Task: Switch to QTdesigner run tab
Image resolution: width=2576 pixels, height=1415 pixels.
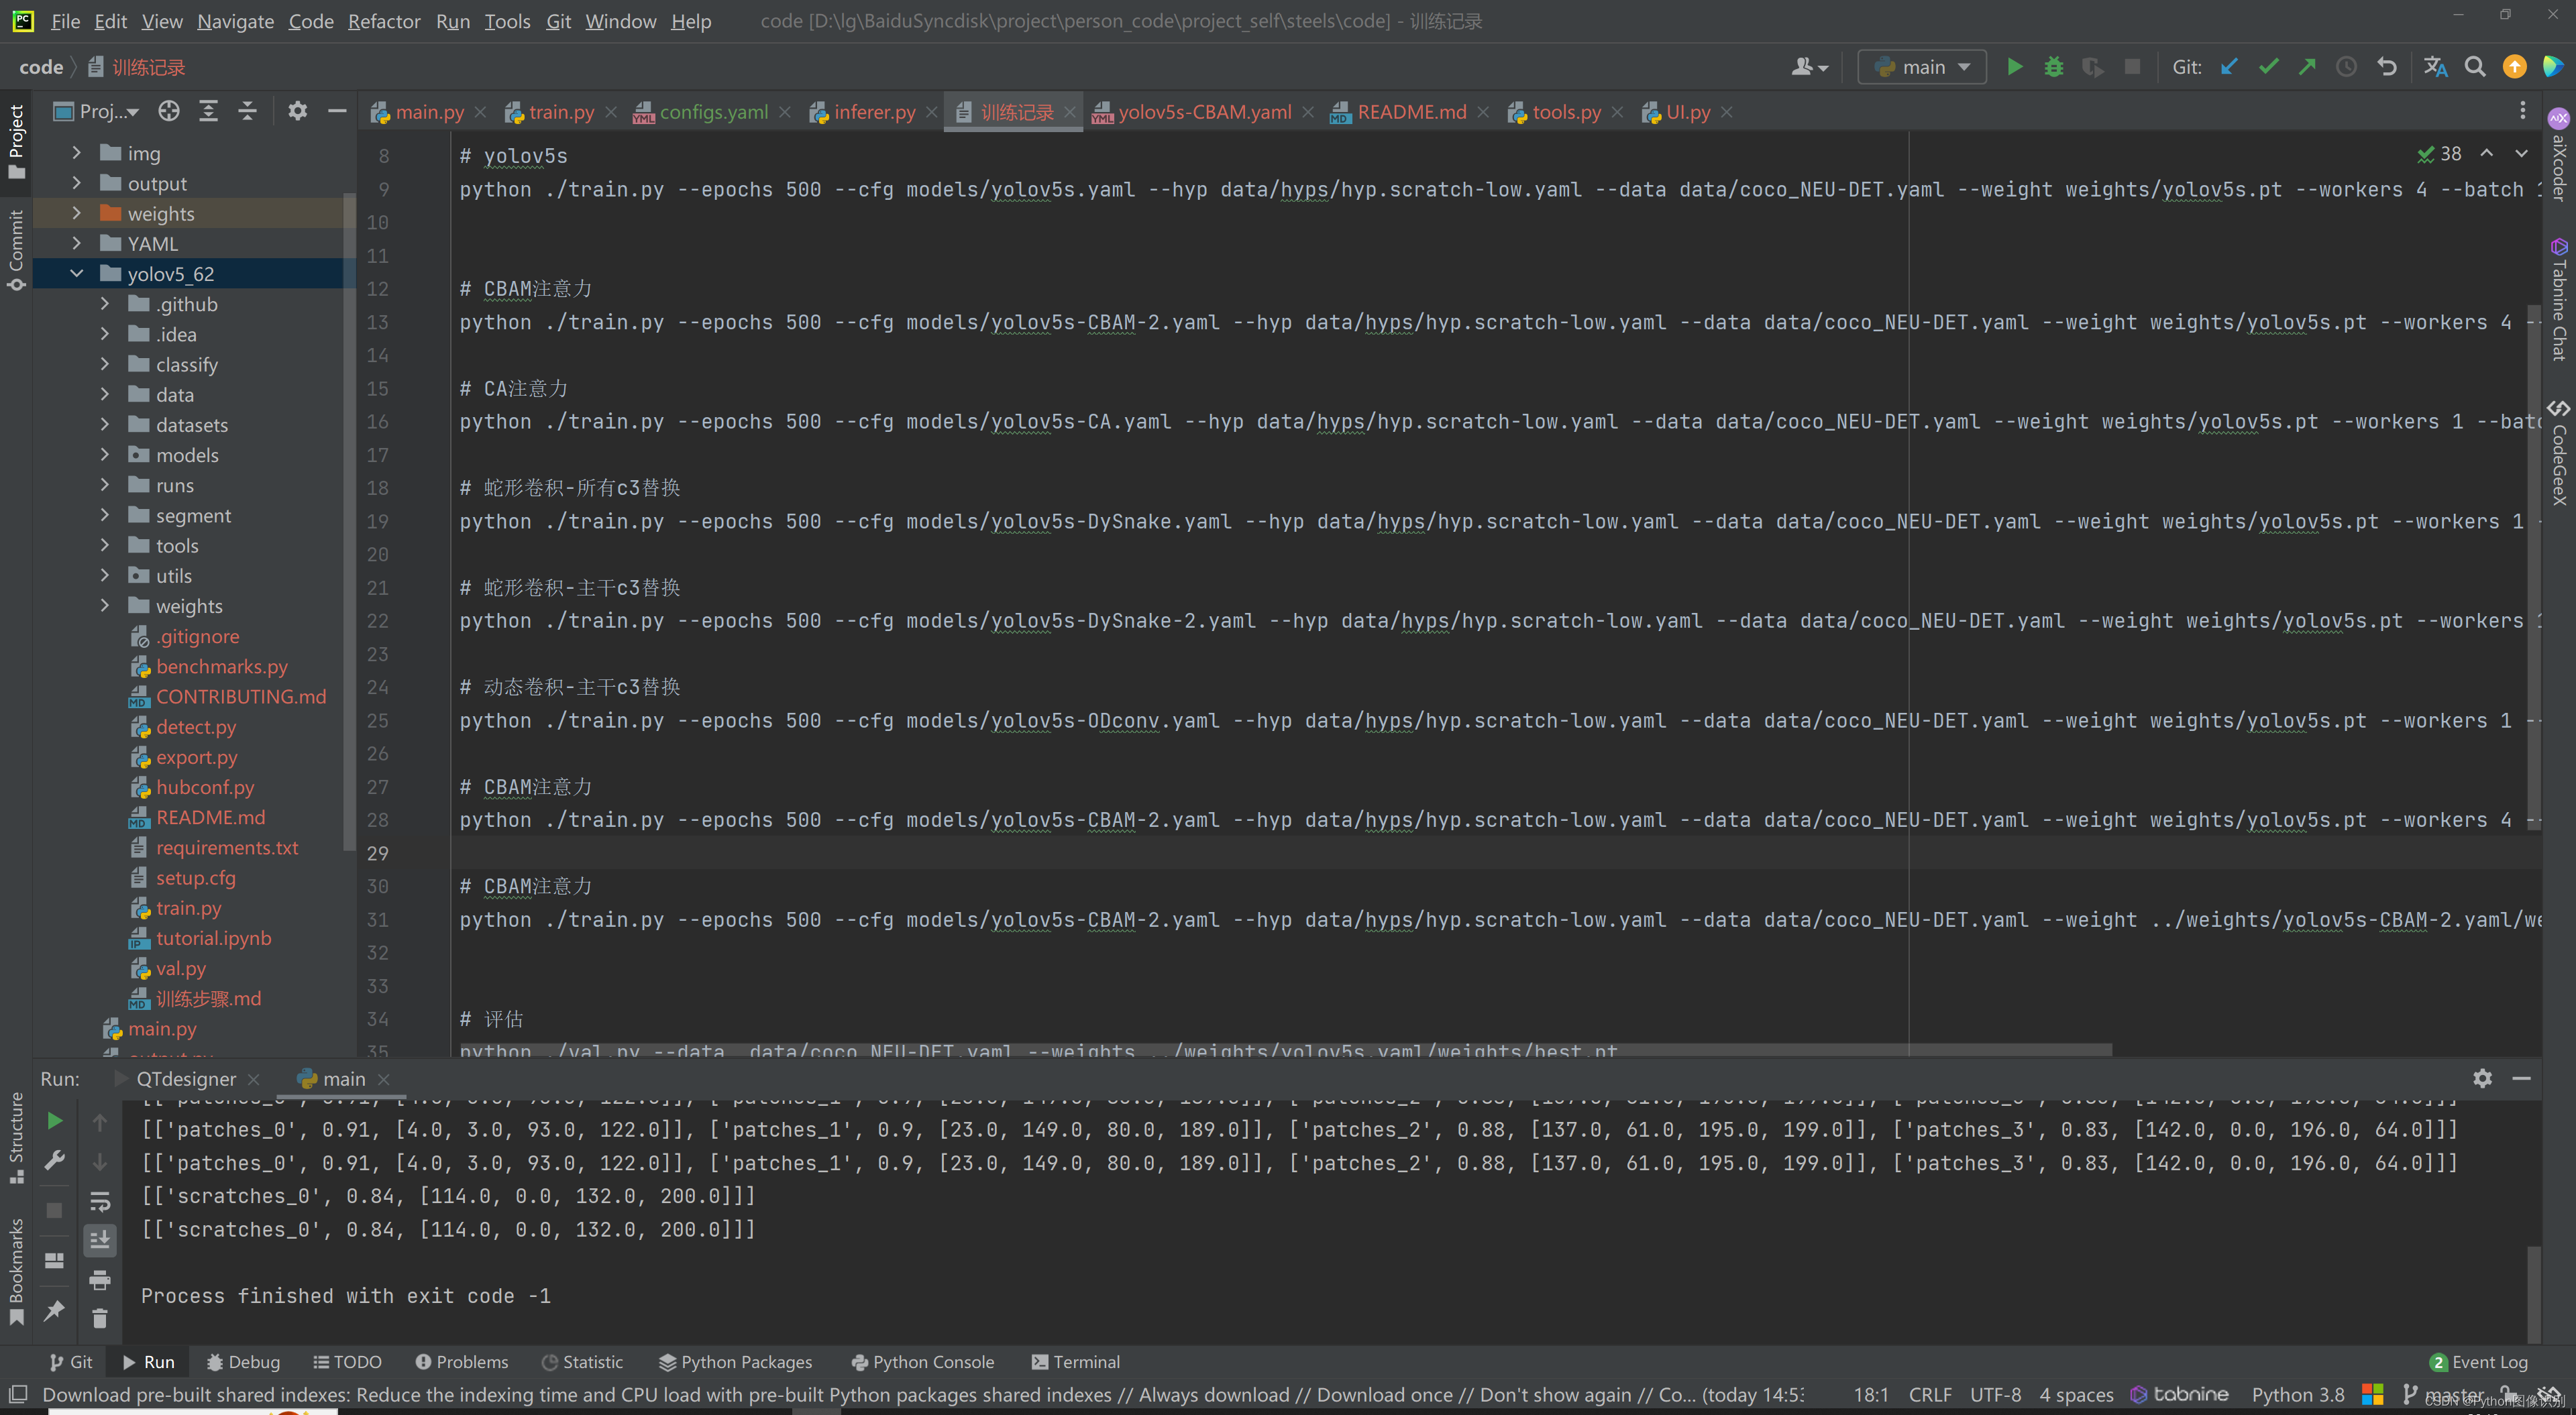Action: pyautogui.click(x=186, y=1079)
